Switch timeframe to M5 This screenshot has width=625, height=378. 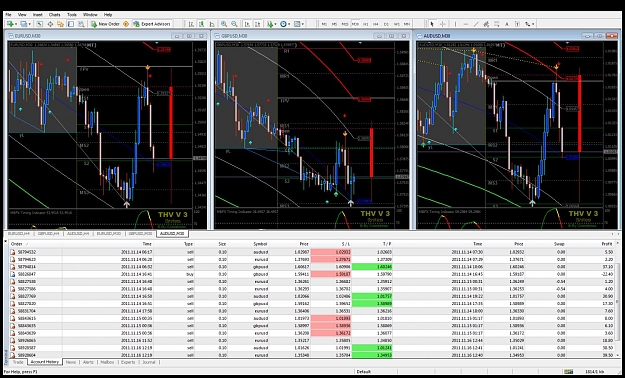(x=334, y=24)
